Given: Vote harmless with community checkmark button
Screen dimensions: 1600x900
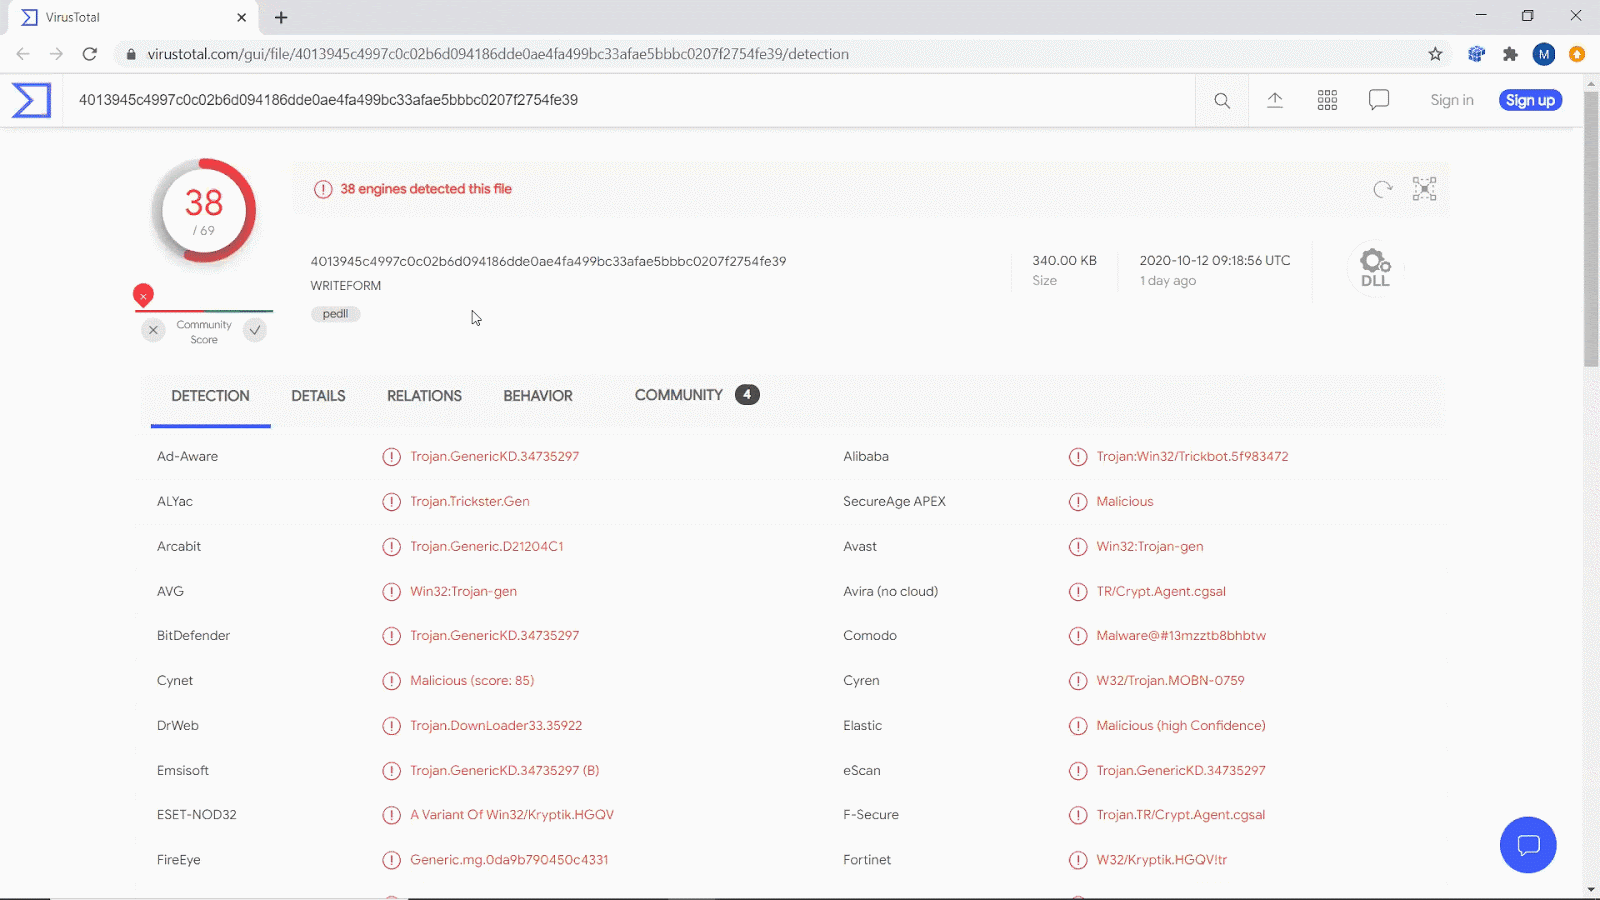Looking at the screenshot, I should tap(255, 330).
